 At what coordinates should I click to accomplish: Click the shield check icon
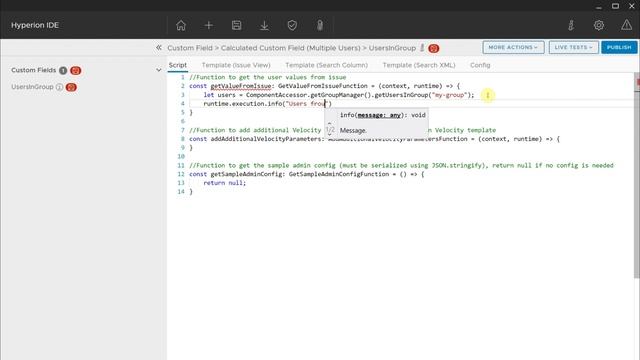pyautogui.click(x=292, y=25)
